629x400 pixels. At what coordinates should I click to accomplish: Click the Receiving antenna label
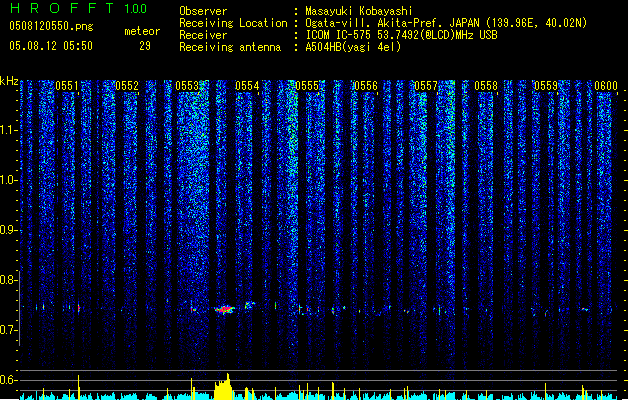pyautogui.click(x=230, y=47)
